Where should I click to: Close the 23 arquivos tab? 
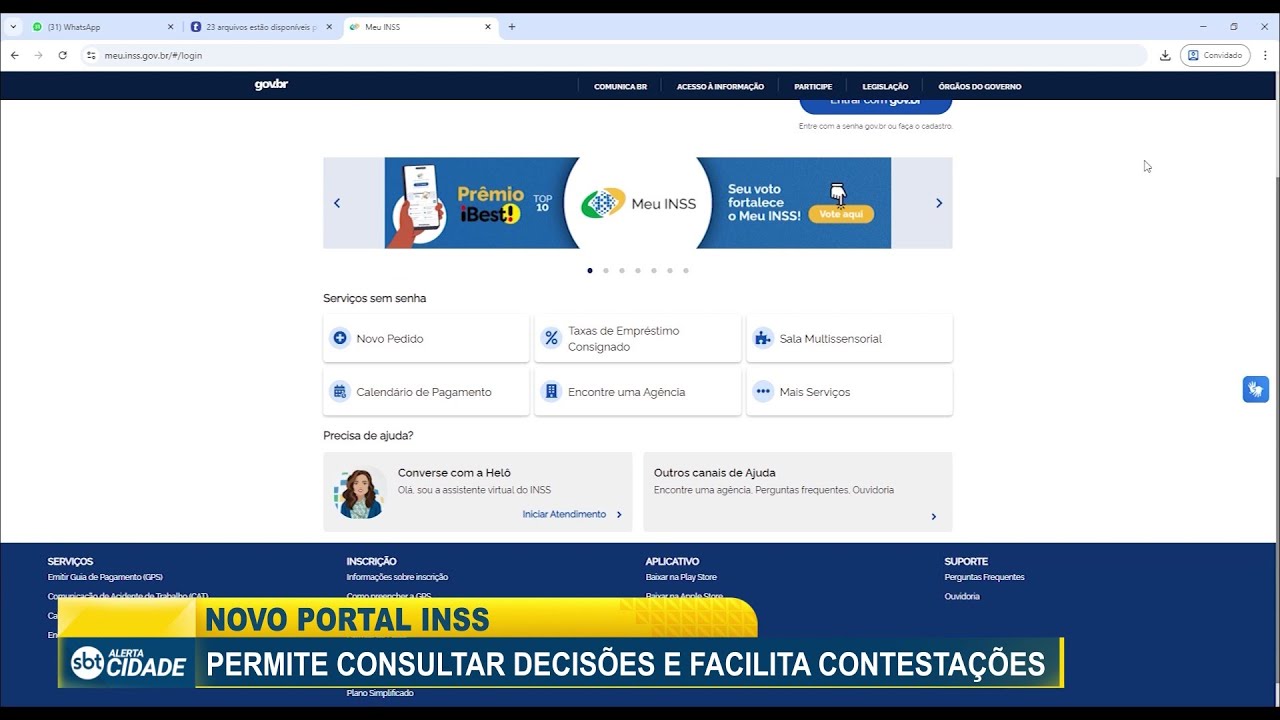(x=329, y=27)
